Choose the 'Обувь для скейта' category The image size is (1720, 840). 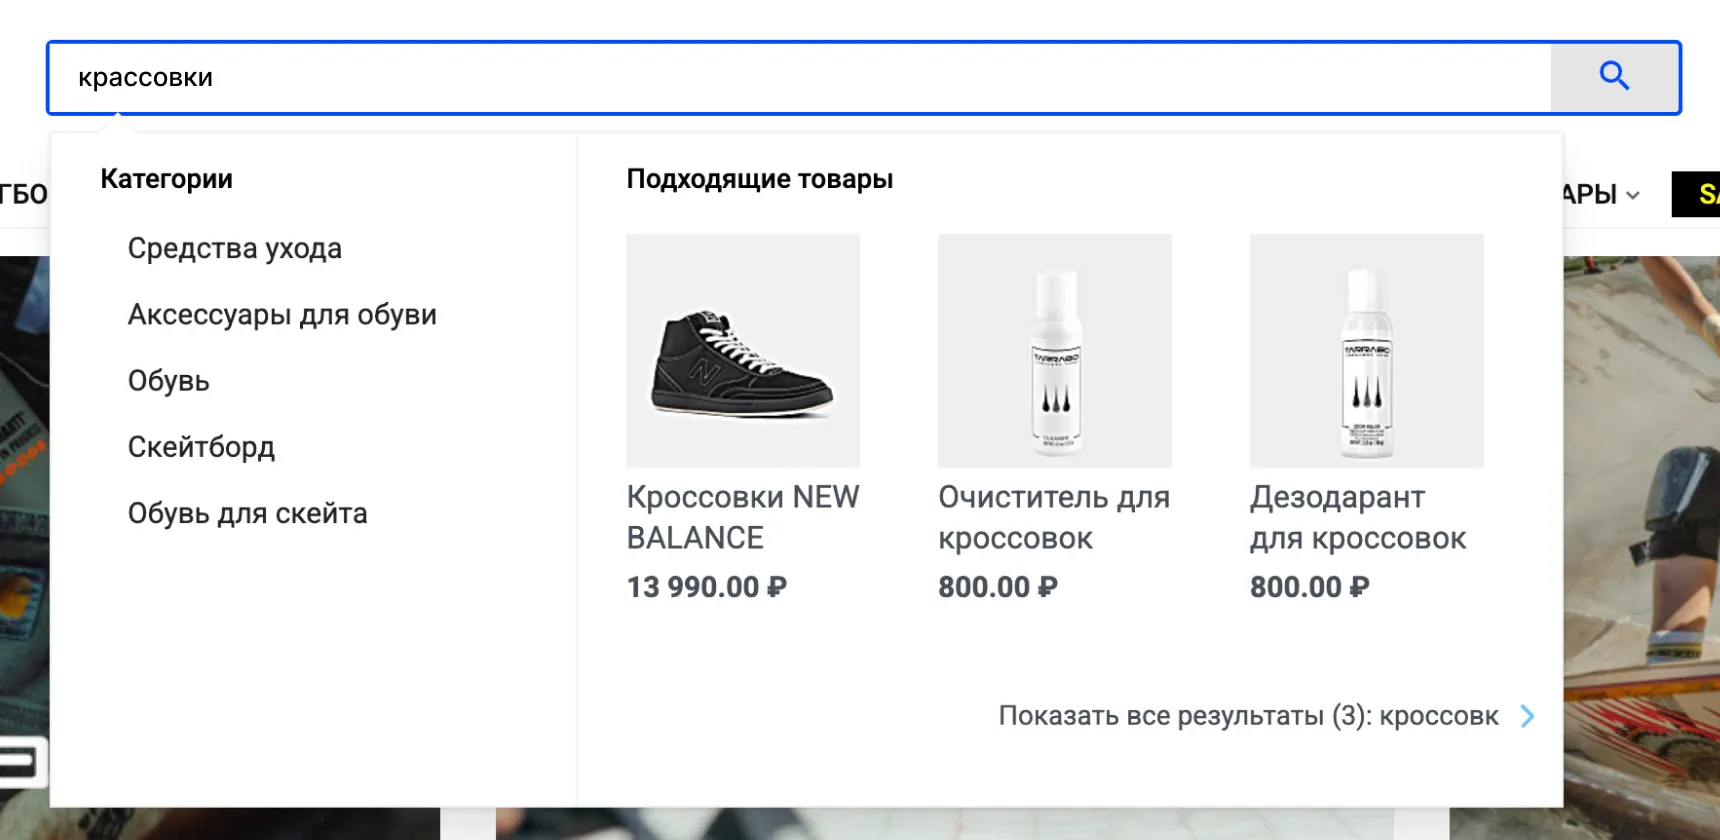pyautogui.click(x=248, y=513)
